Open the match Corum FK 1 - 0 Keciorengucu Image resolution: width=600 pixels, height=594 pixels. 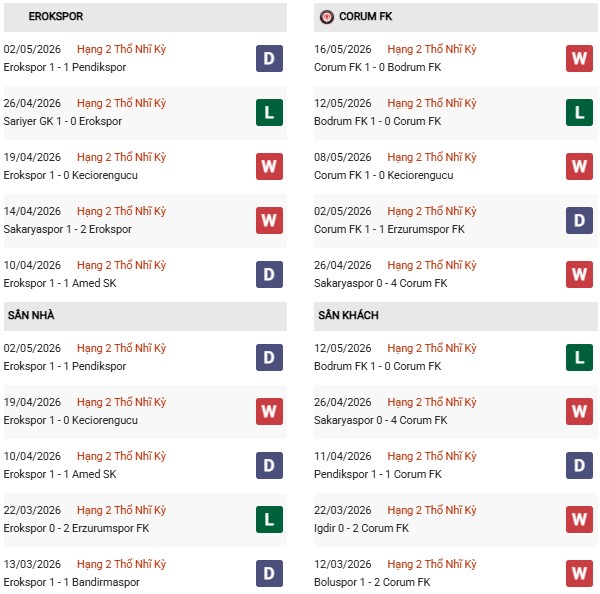point(383,175)
